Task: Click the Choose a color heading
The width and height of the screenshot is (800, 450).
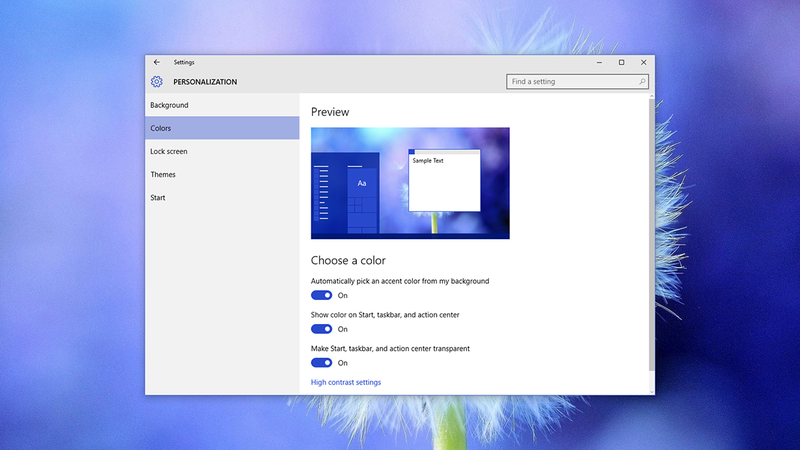Action: point(348,260)
